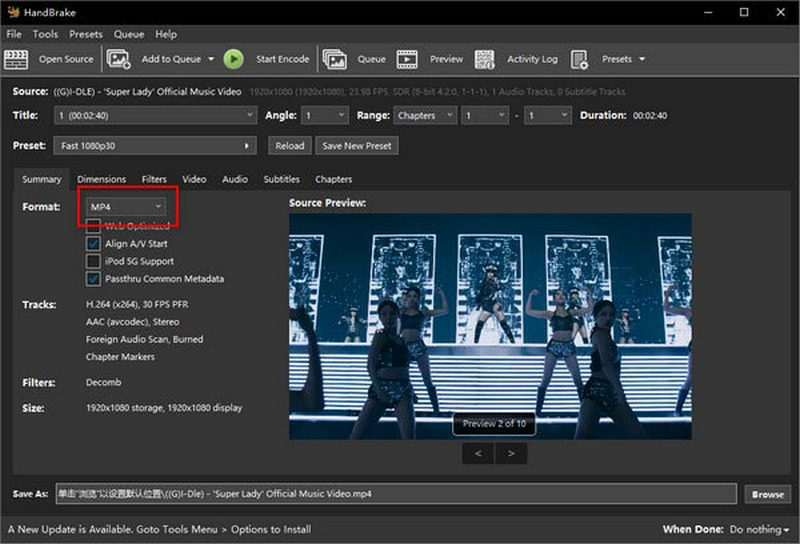Viewport: 800px width, 544px height.
Task: Open the Queue icon in toolbar
Action: [x=335, y=59]
